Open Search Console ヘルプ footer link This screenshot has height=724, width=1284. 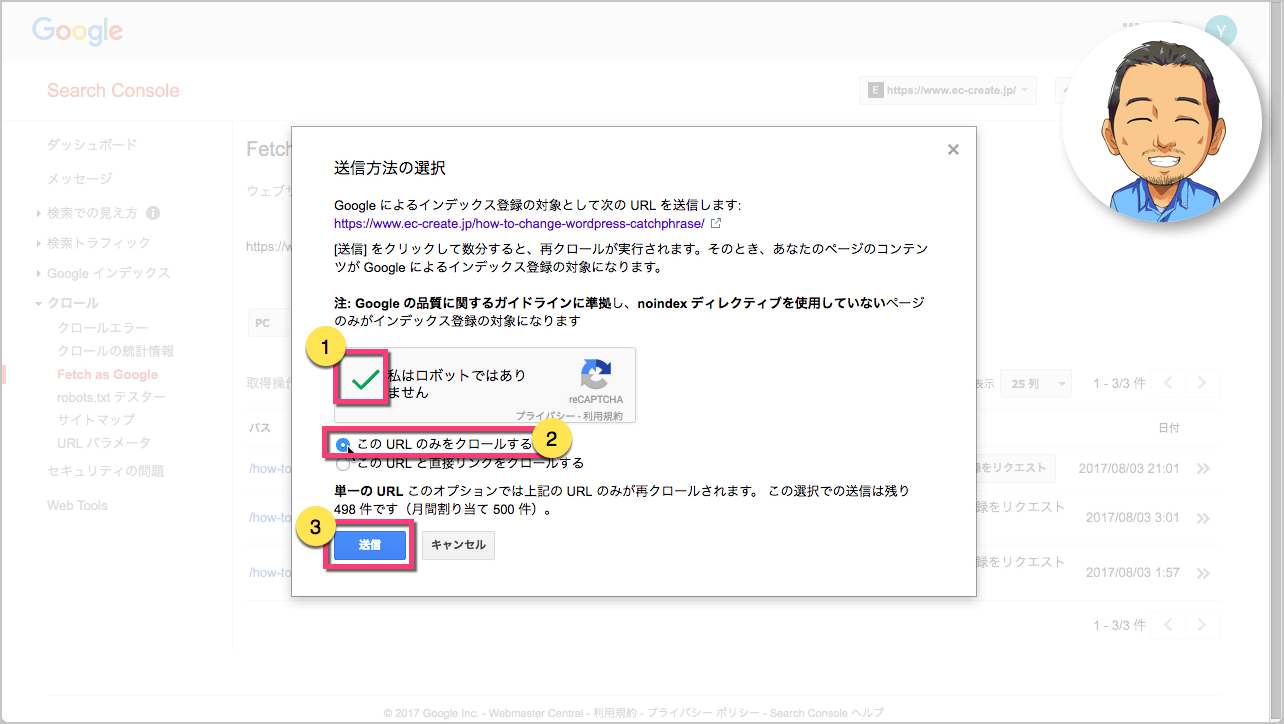pos(827,713)
